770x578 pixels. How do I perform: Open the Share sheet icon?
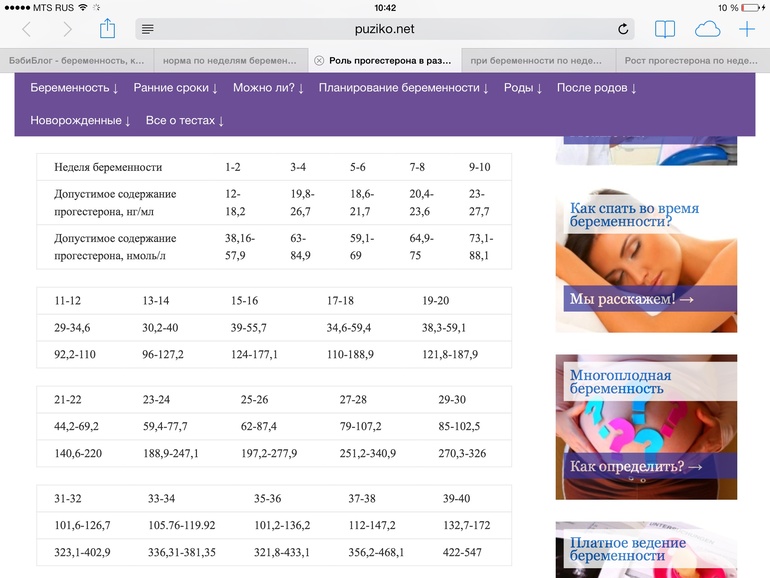pos(108,29)
